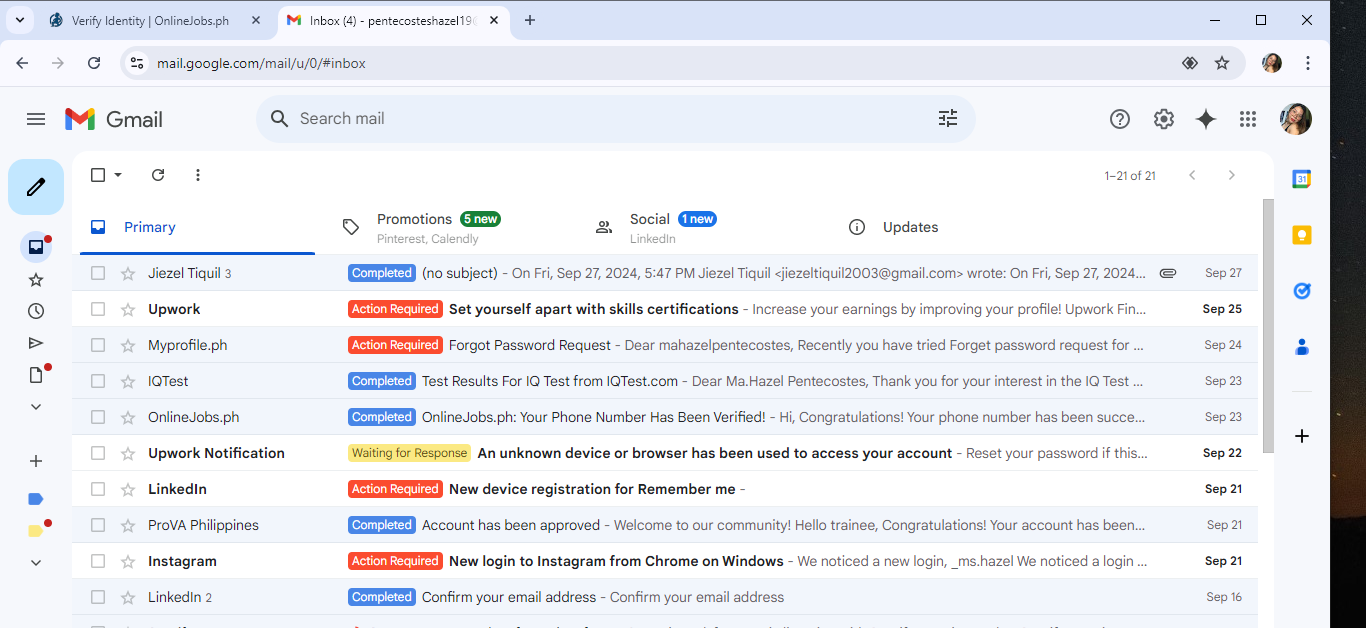The width and height of the screenshot is (1366, 628).
Task: Click the Action Required label on Instagram email
Action: pos(395,561)
